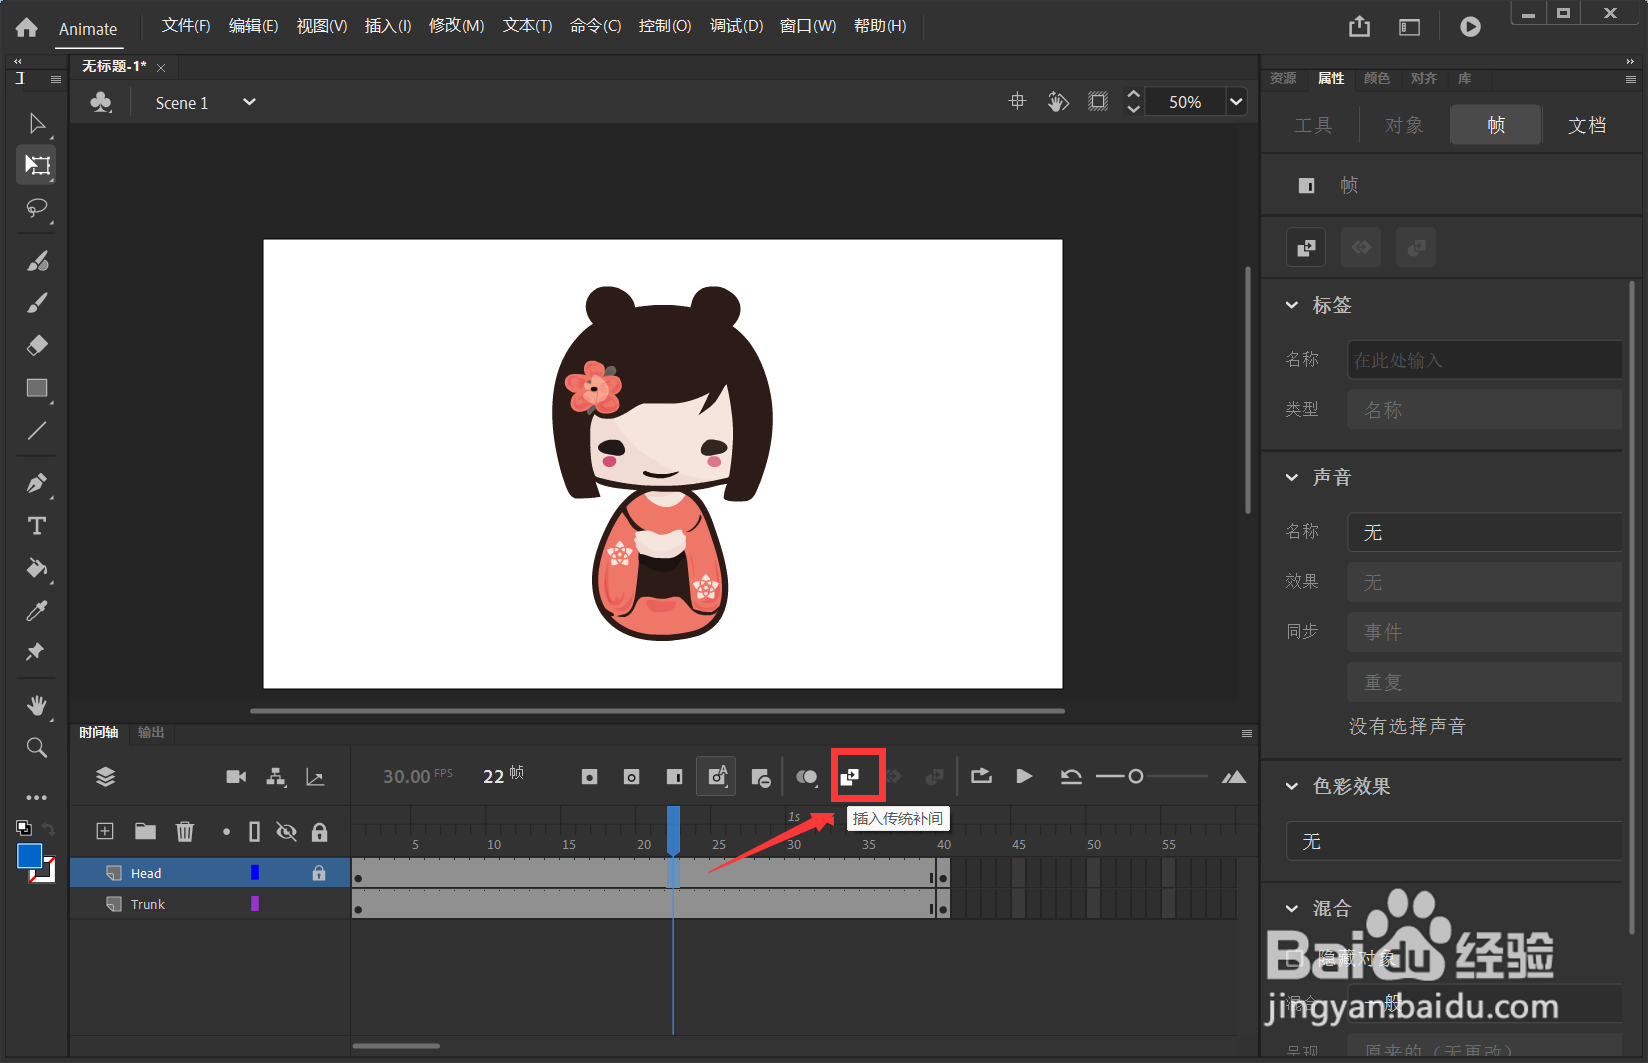The height and width of the screenshot is (1063, 1648).
Task: Select the Trunk layer
Action: coord(210,904)
